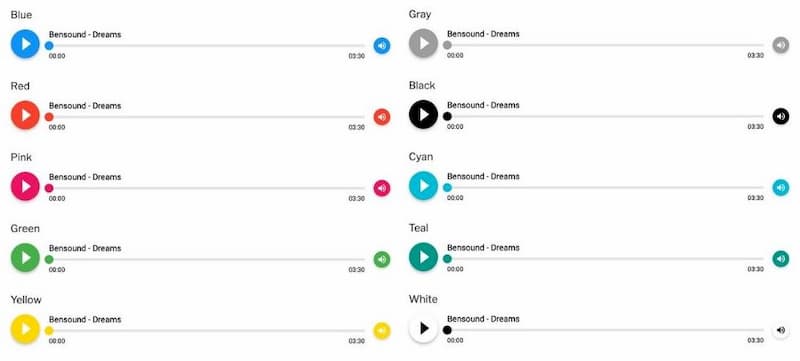Screen dimensions: 800x361
Task: Play the Blue audio player
Action: 25,44
